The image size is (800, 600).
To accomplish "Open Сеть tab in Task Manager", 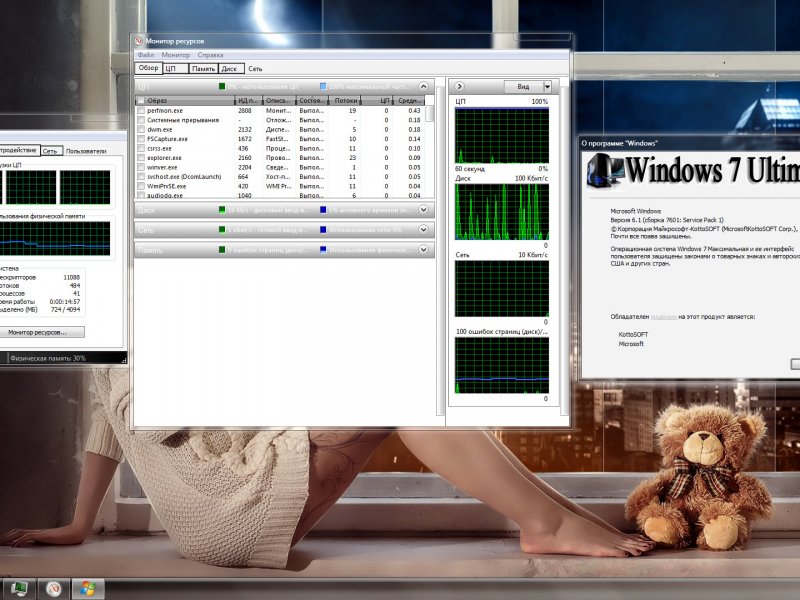I will pyautogui.click(x=51, y=151).
